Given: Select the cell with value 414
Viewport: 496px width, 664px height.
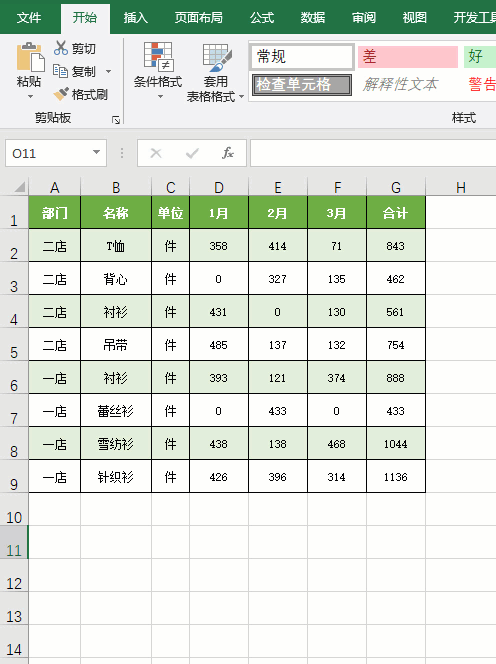Looking at the screenshot, I should [x=277, y=246].
